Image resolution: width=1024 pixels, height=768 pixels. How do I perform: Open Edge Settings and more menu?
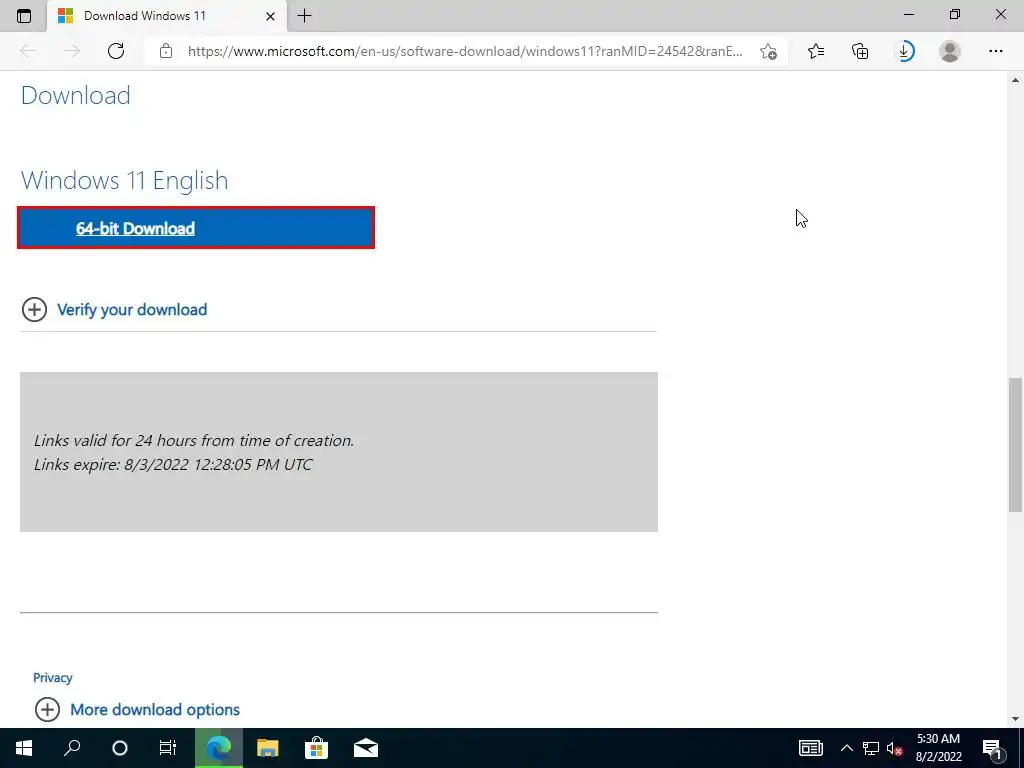[995, 51]
